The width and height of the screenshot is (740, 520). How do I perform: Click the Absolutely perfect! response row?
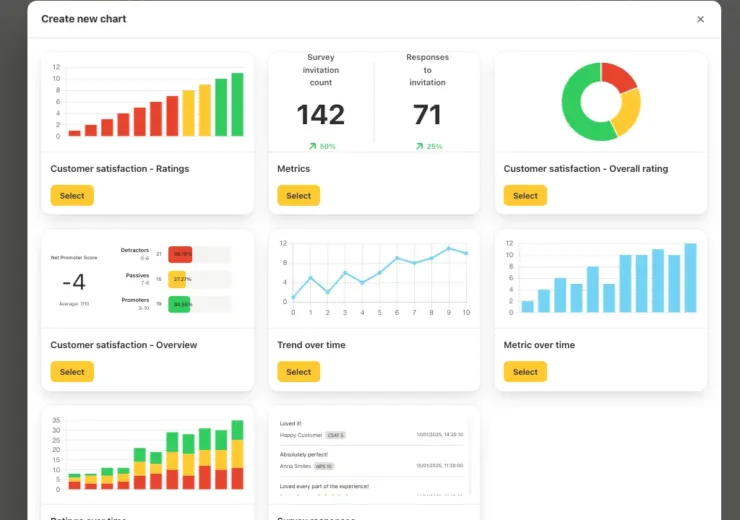(x=371, y=461)
